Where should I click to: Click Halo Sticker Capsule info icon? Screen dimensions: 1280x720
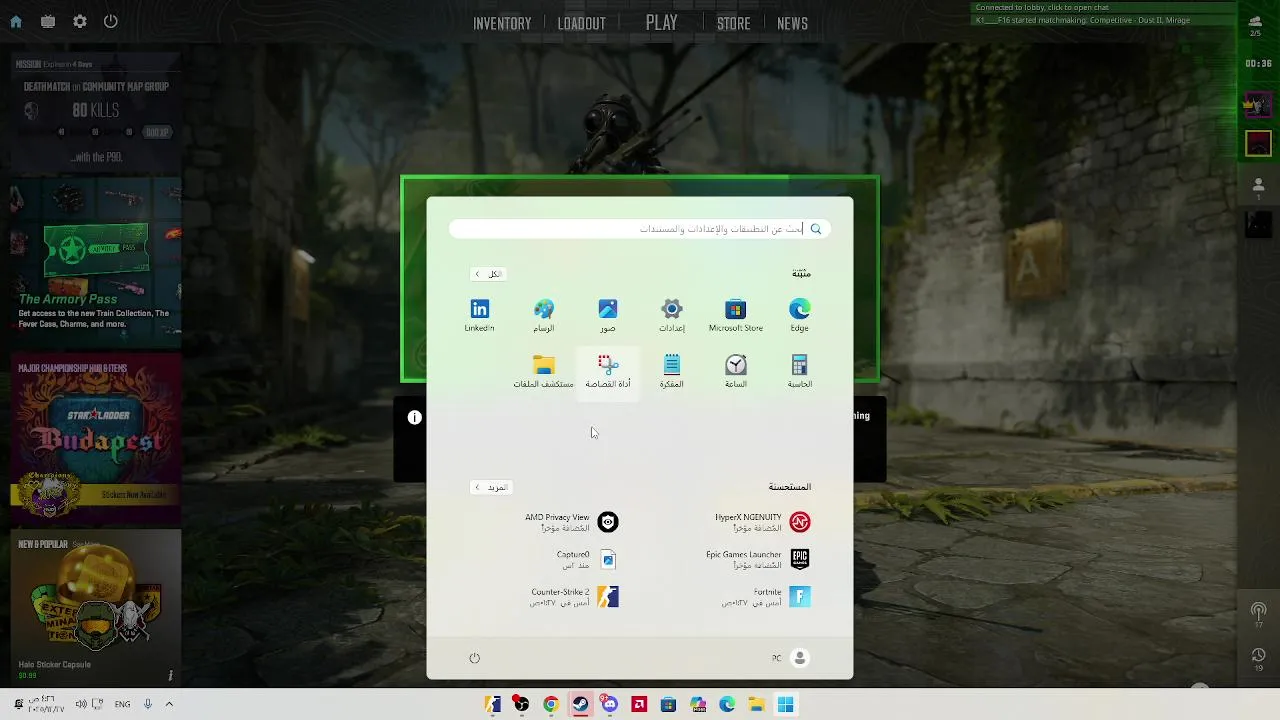pyautogui.click(x=170, y=675)
